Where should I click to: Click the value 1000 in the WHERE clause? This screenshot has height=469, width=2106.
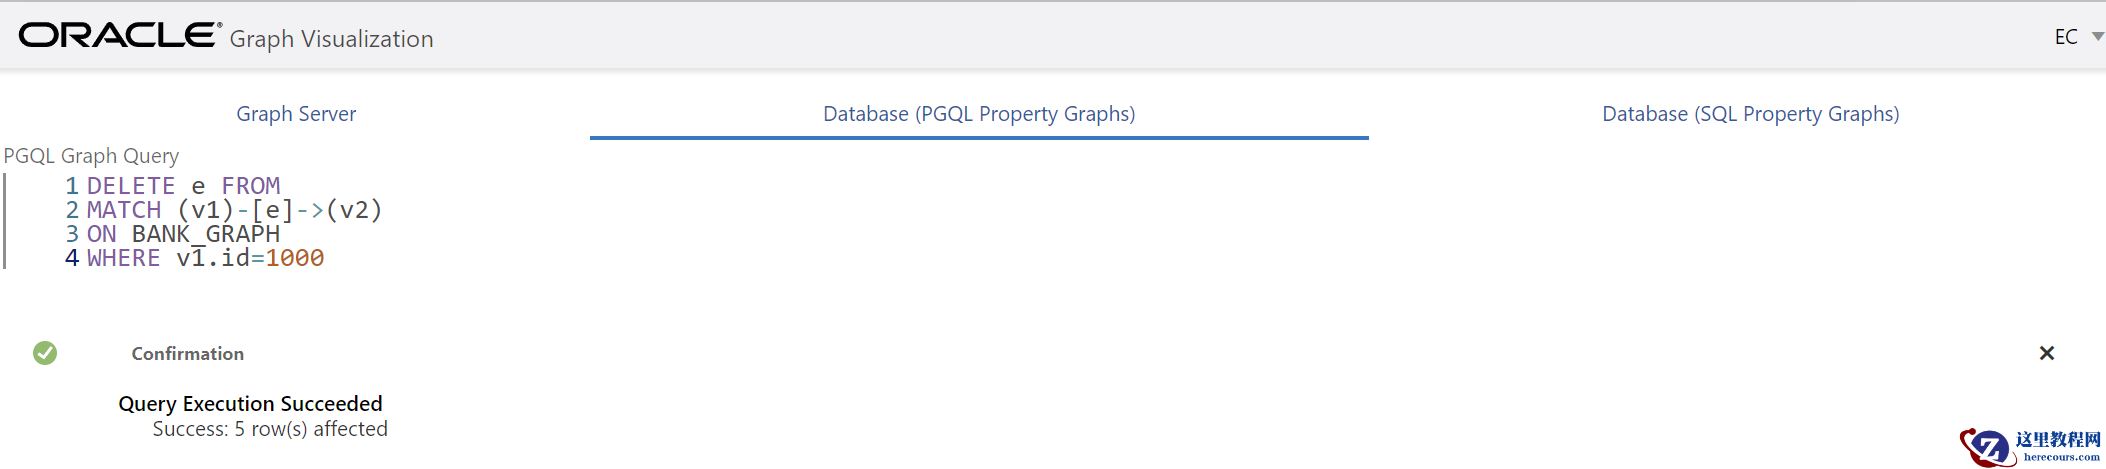coord(295,258)
